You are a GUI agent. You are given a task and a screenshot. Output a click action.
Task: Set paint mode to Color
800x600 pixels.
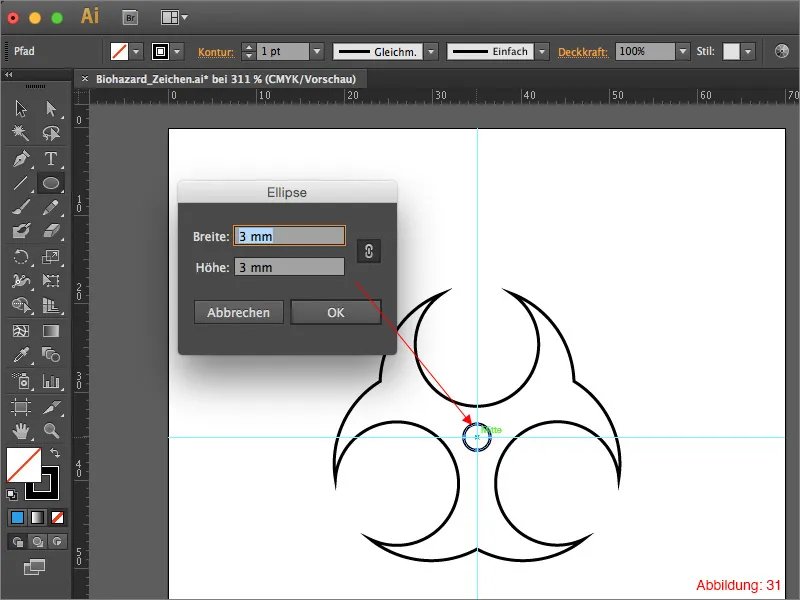pyautogui.click(x=17, y=517)
